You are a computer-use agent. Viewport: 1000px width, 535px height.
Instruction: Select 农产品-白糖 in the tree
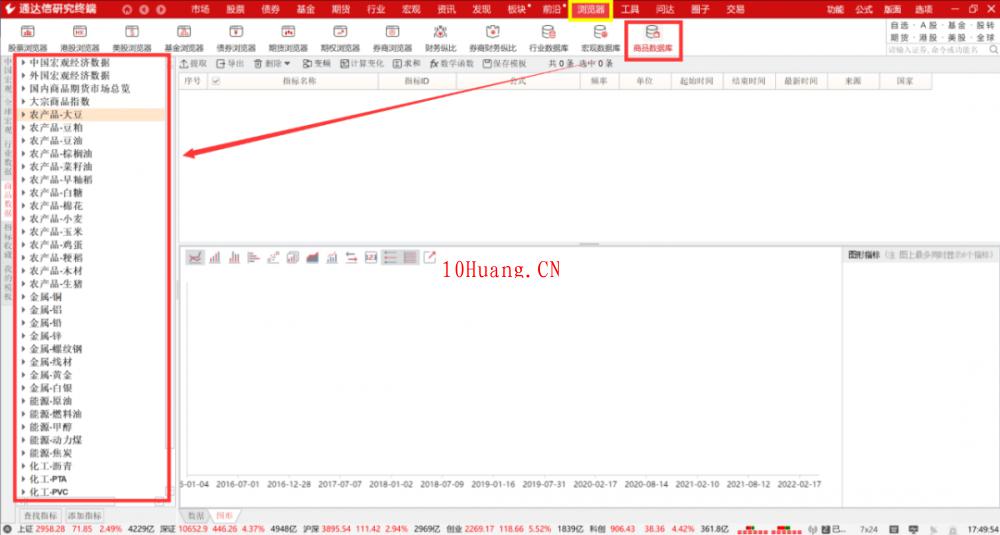tap(56, 193)
